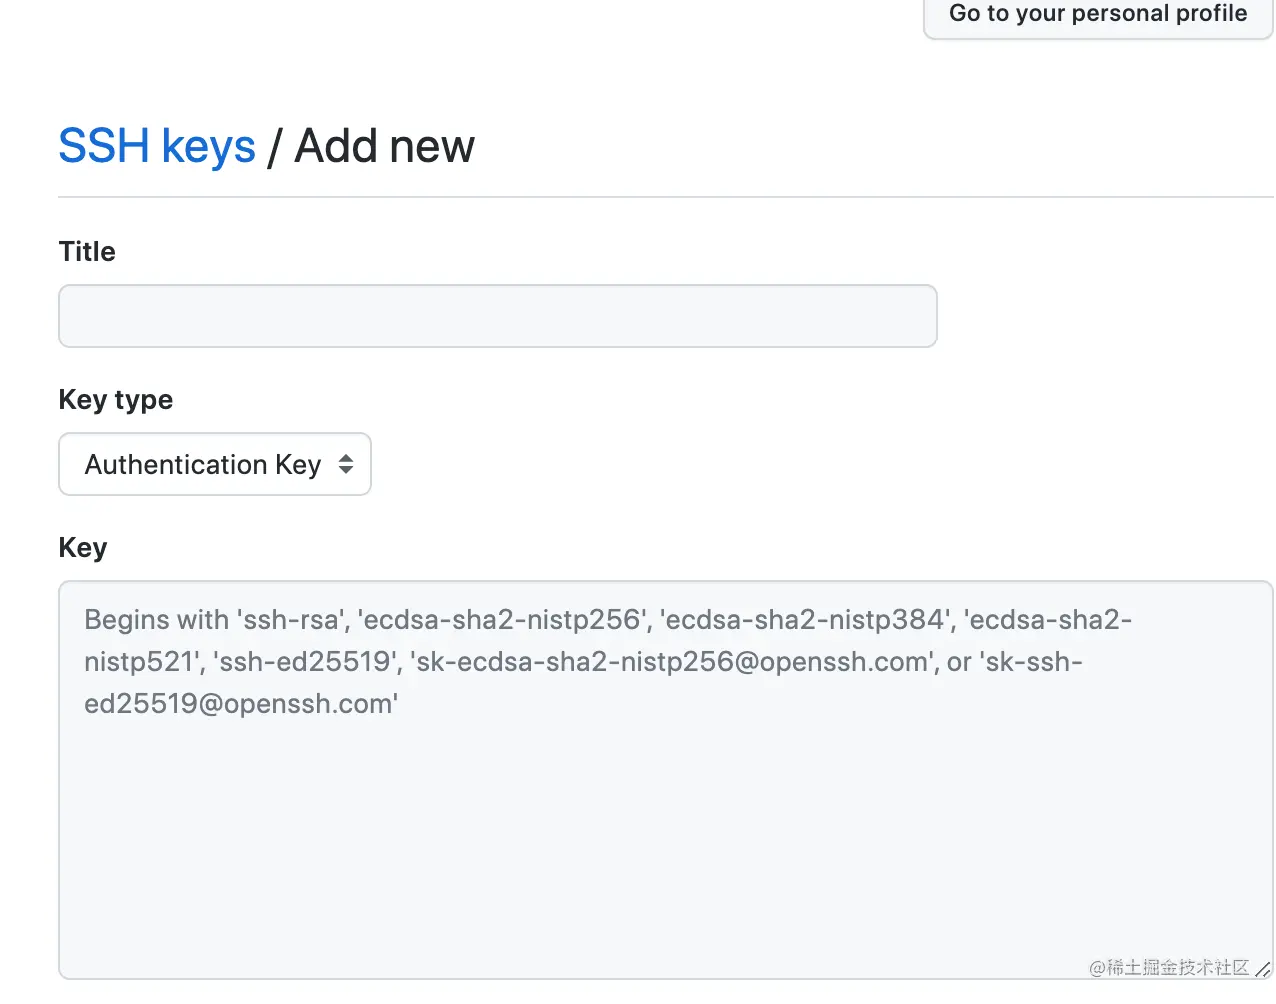Grab the Key textarea resize handle
Screen dimensions: 1276x1004
point(1263,969)
